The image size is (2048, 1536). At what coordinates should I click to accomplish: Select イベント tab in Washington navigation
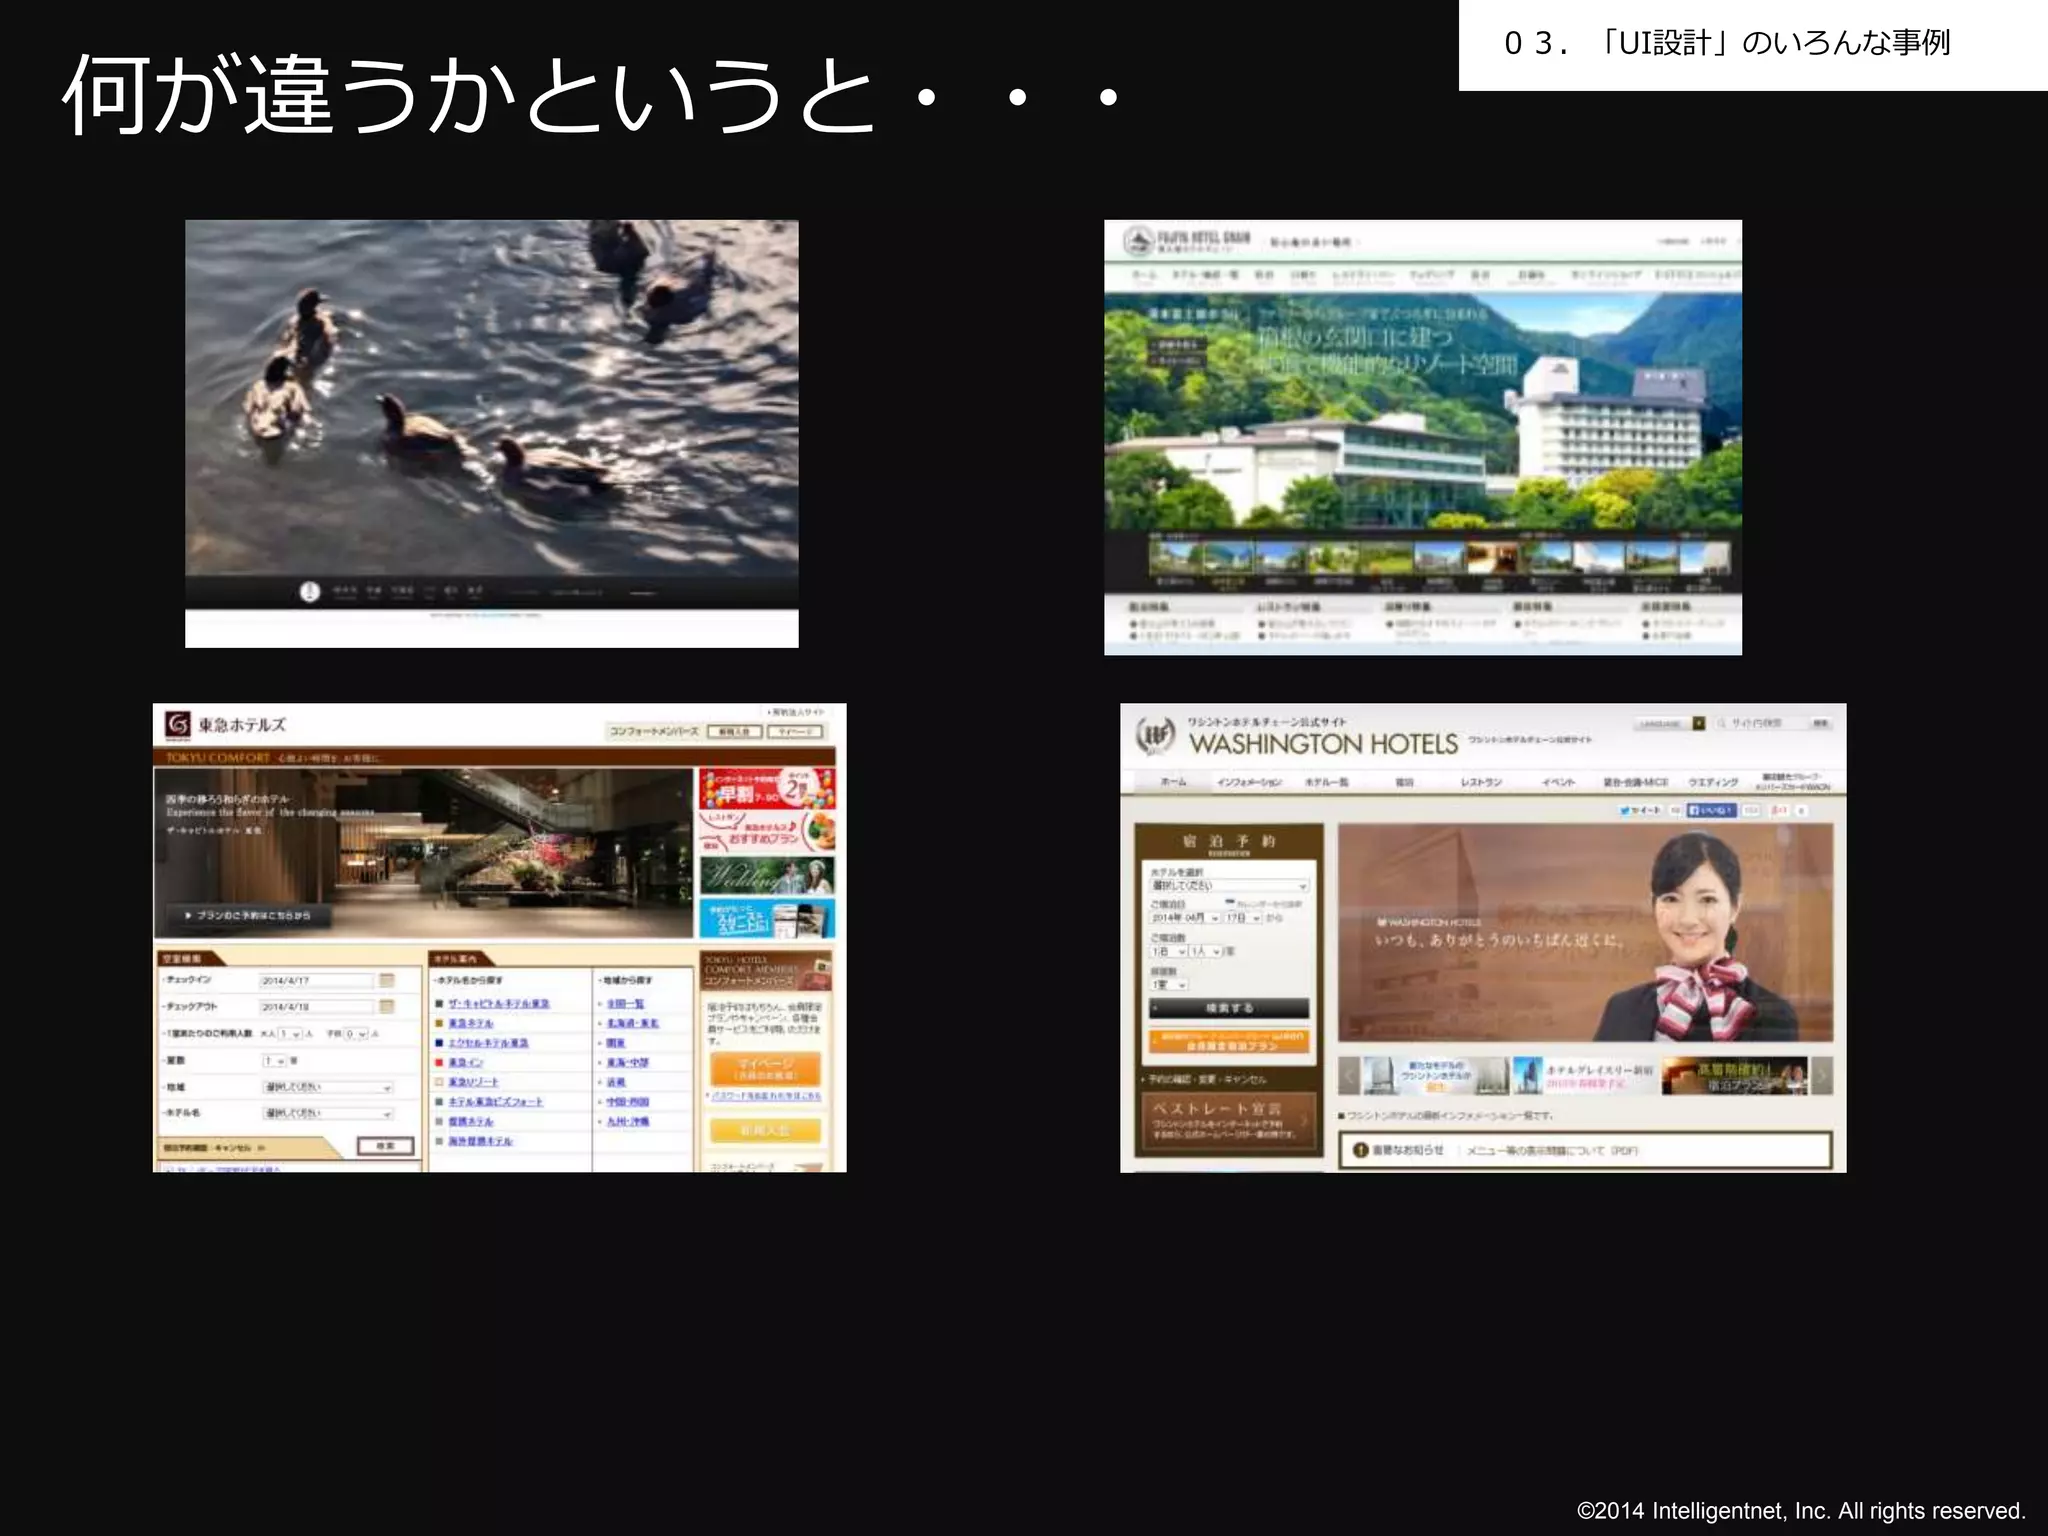(x=1558, y=782)
